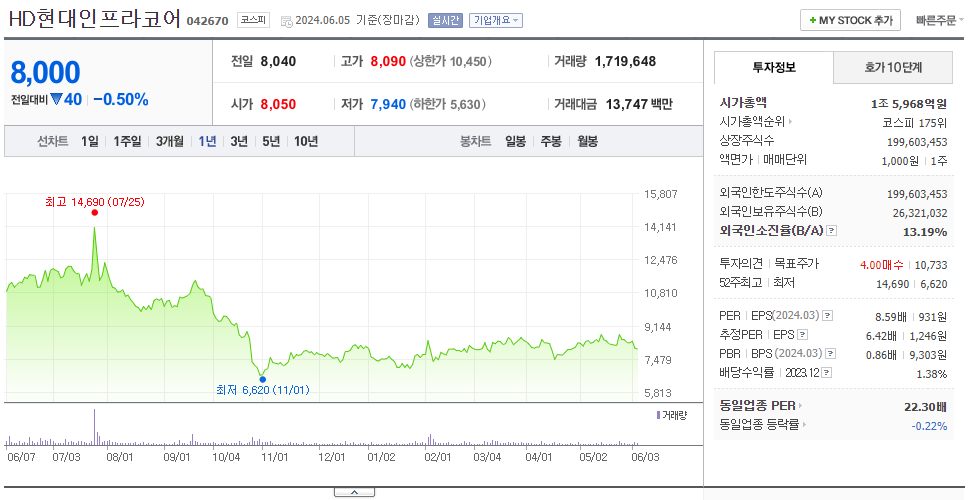This screenshot has width=968, height=500.
Task: Click the 시가총액 value 1조 5,968억원
Action: [909, 104]
